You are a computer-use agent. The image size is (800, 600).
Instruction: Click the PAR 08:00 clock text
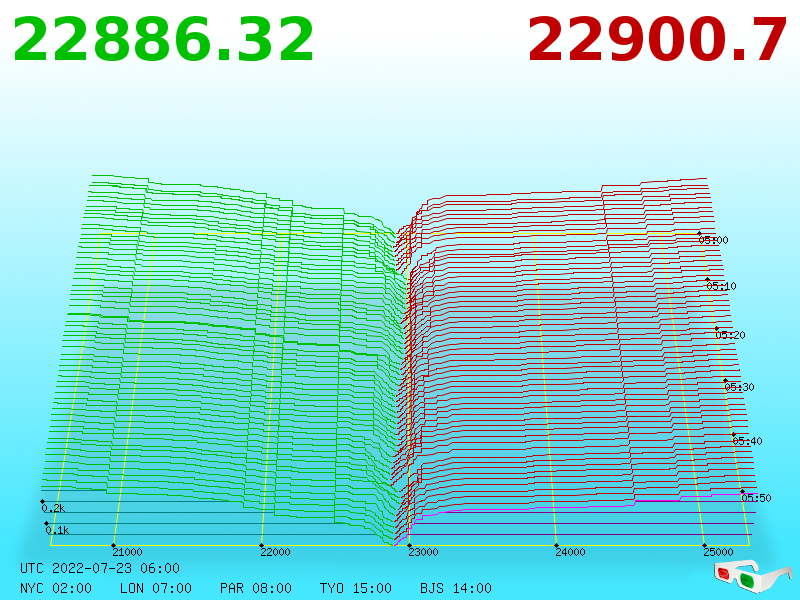256,588
